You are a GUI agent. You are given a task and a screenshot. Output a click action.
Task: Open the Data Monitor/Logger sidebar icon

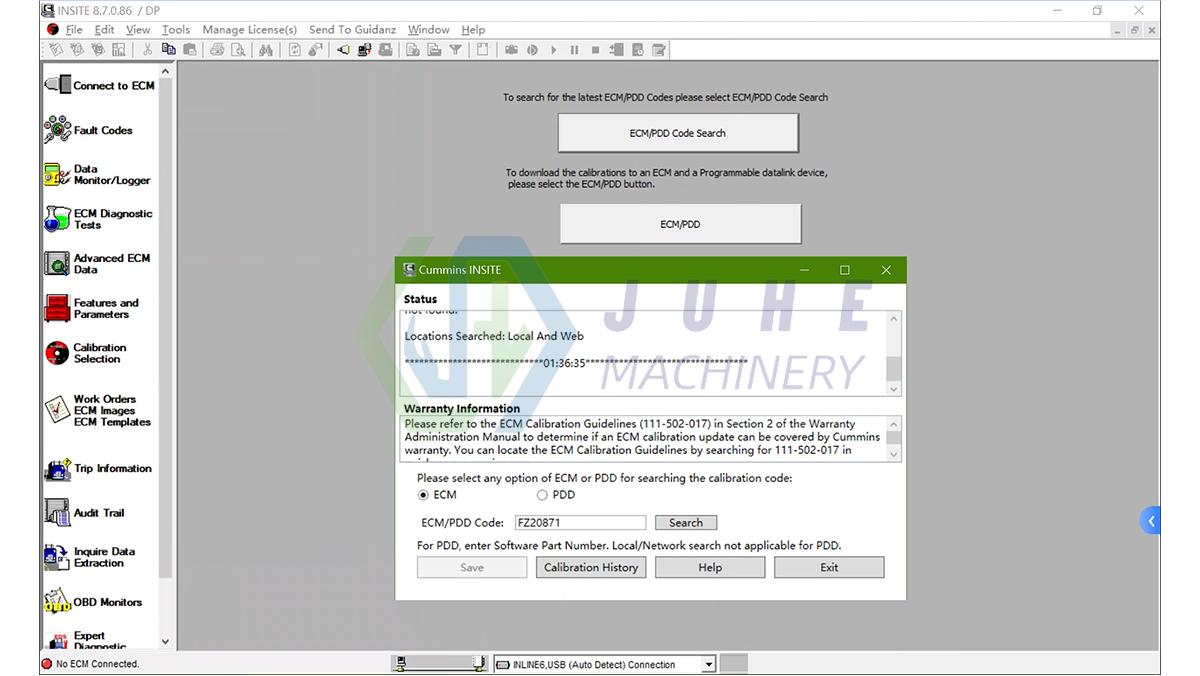coord(57,175)
